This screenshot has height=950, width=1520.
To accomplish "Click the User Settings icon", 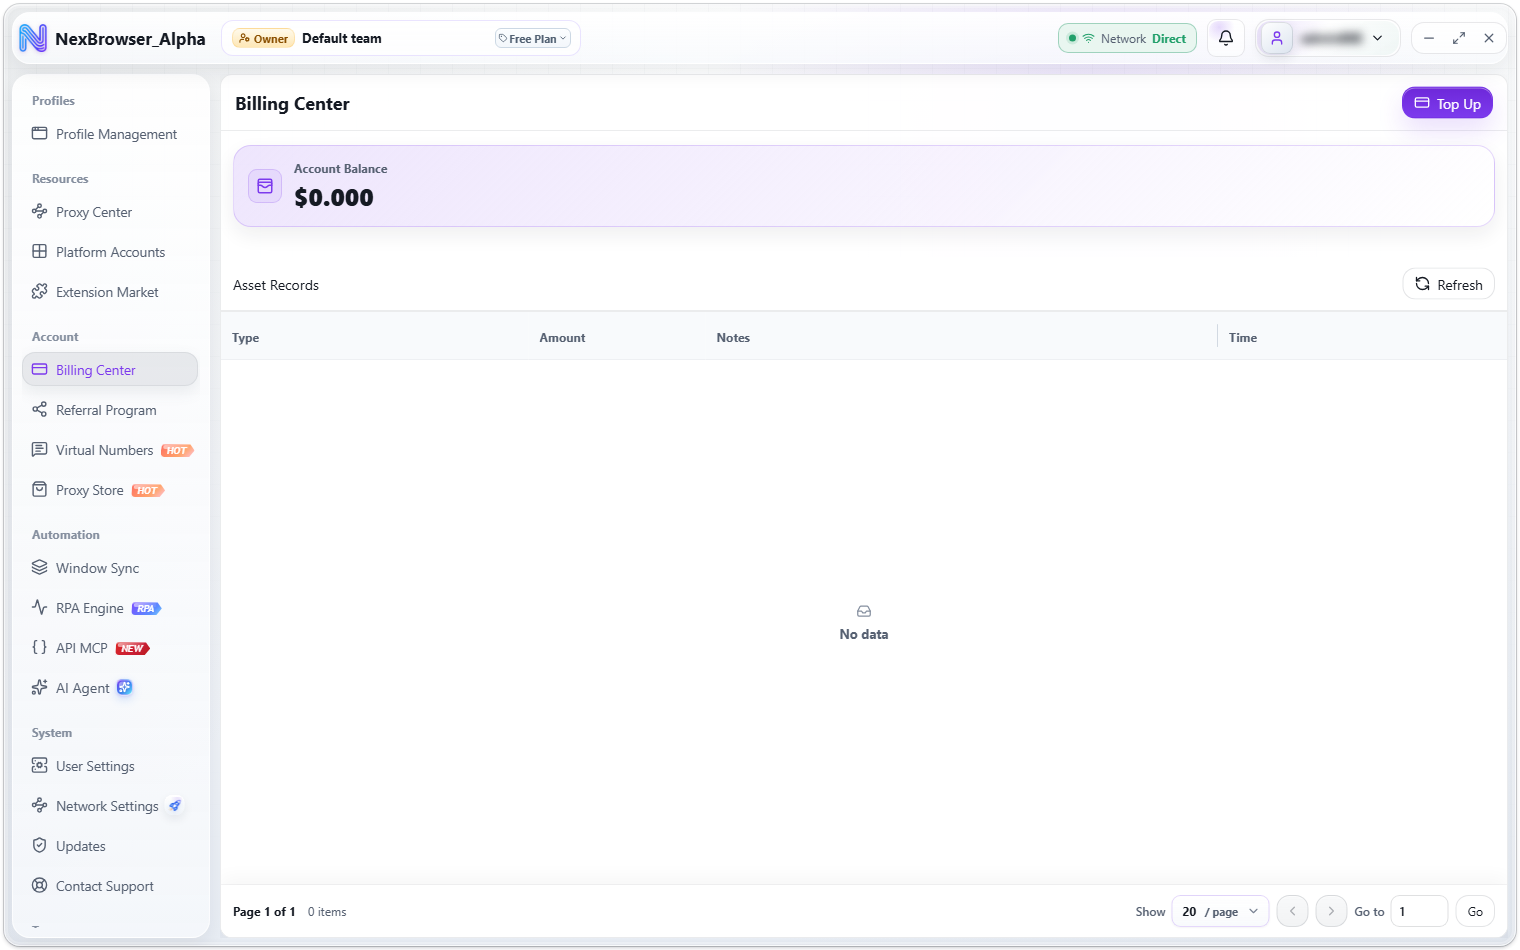I will pyautogui.click(x=40, y=765).
